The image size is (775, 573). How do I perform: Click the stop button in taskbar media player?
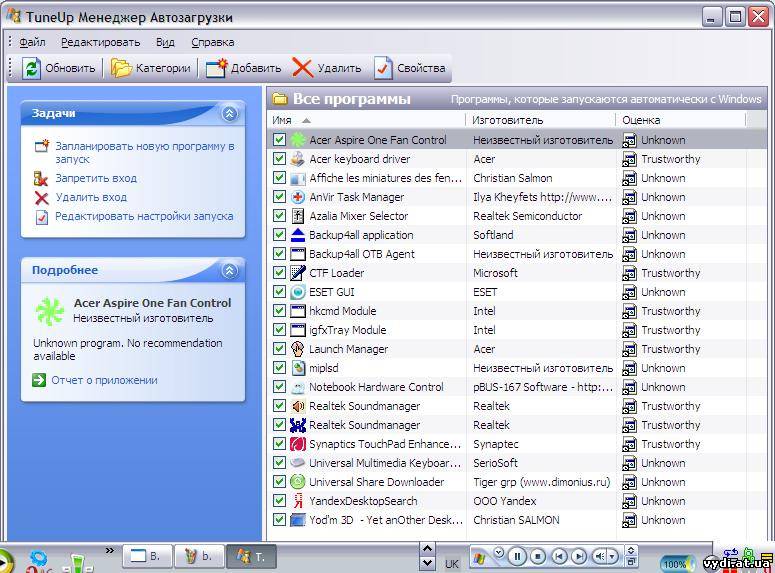538,557
